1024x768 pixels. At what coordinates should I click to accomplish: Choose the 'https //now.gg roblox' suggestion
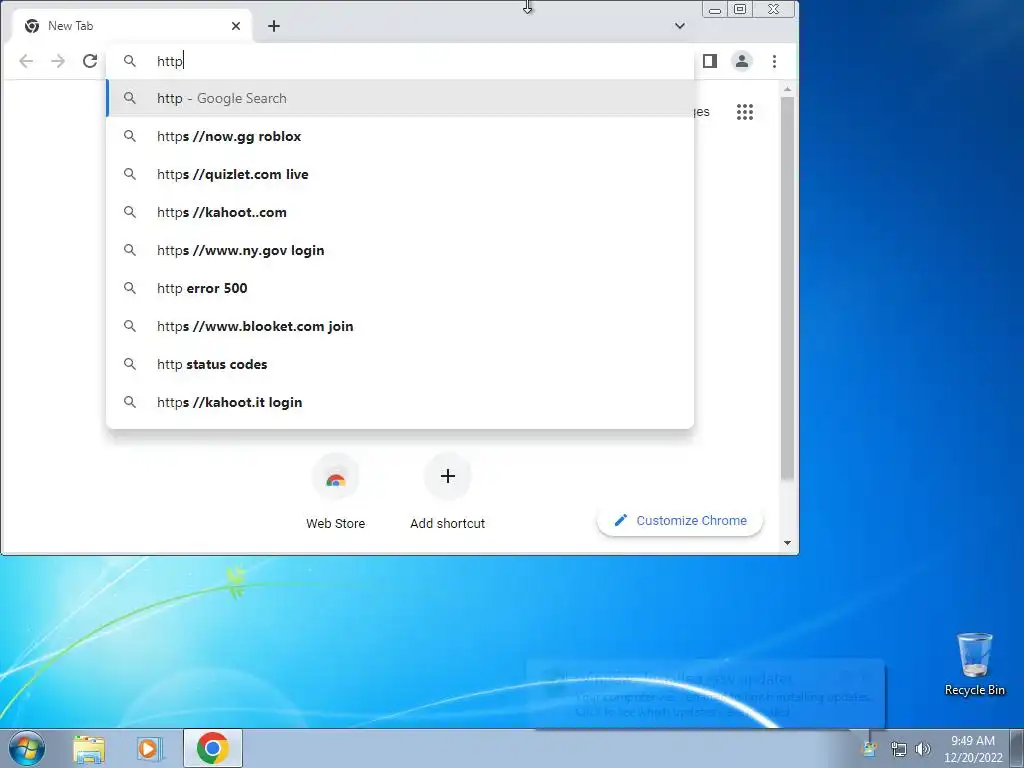(400, 136)
